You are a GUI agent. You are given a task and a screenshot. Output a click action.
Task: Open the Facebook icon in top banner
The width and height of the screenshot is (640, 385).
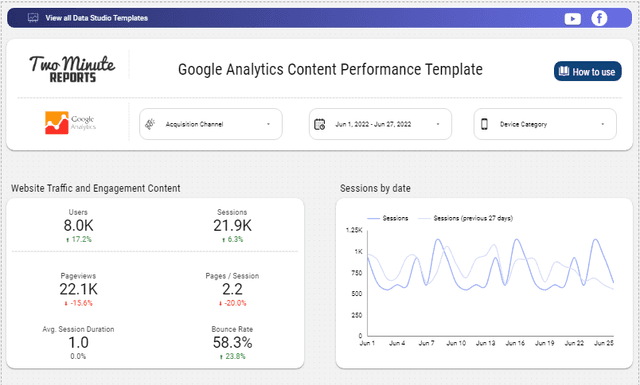coord(599,18)
